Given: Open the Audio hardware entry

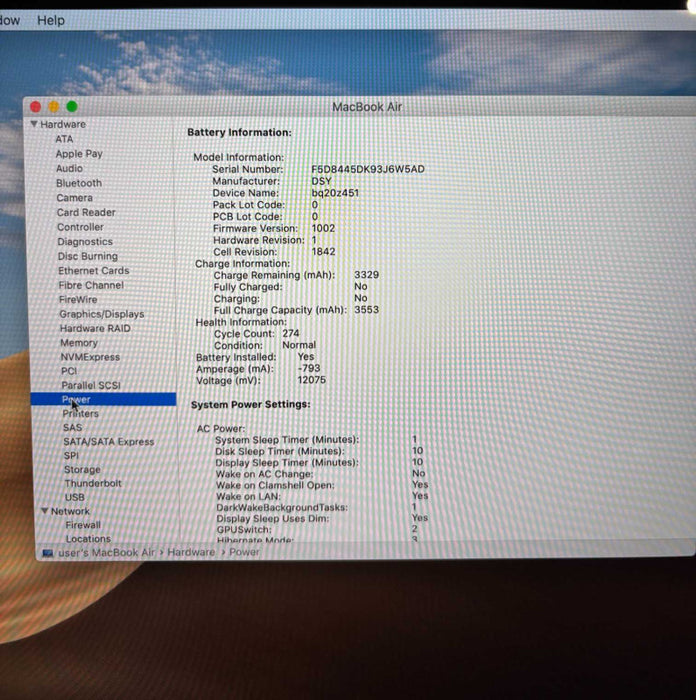Looking at the screenshot, I should tap(69, 168).
